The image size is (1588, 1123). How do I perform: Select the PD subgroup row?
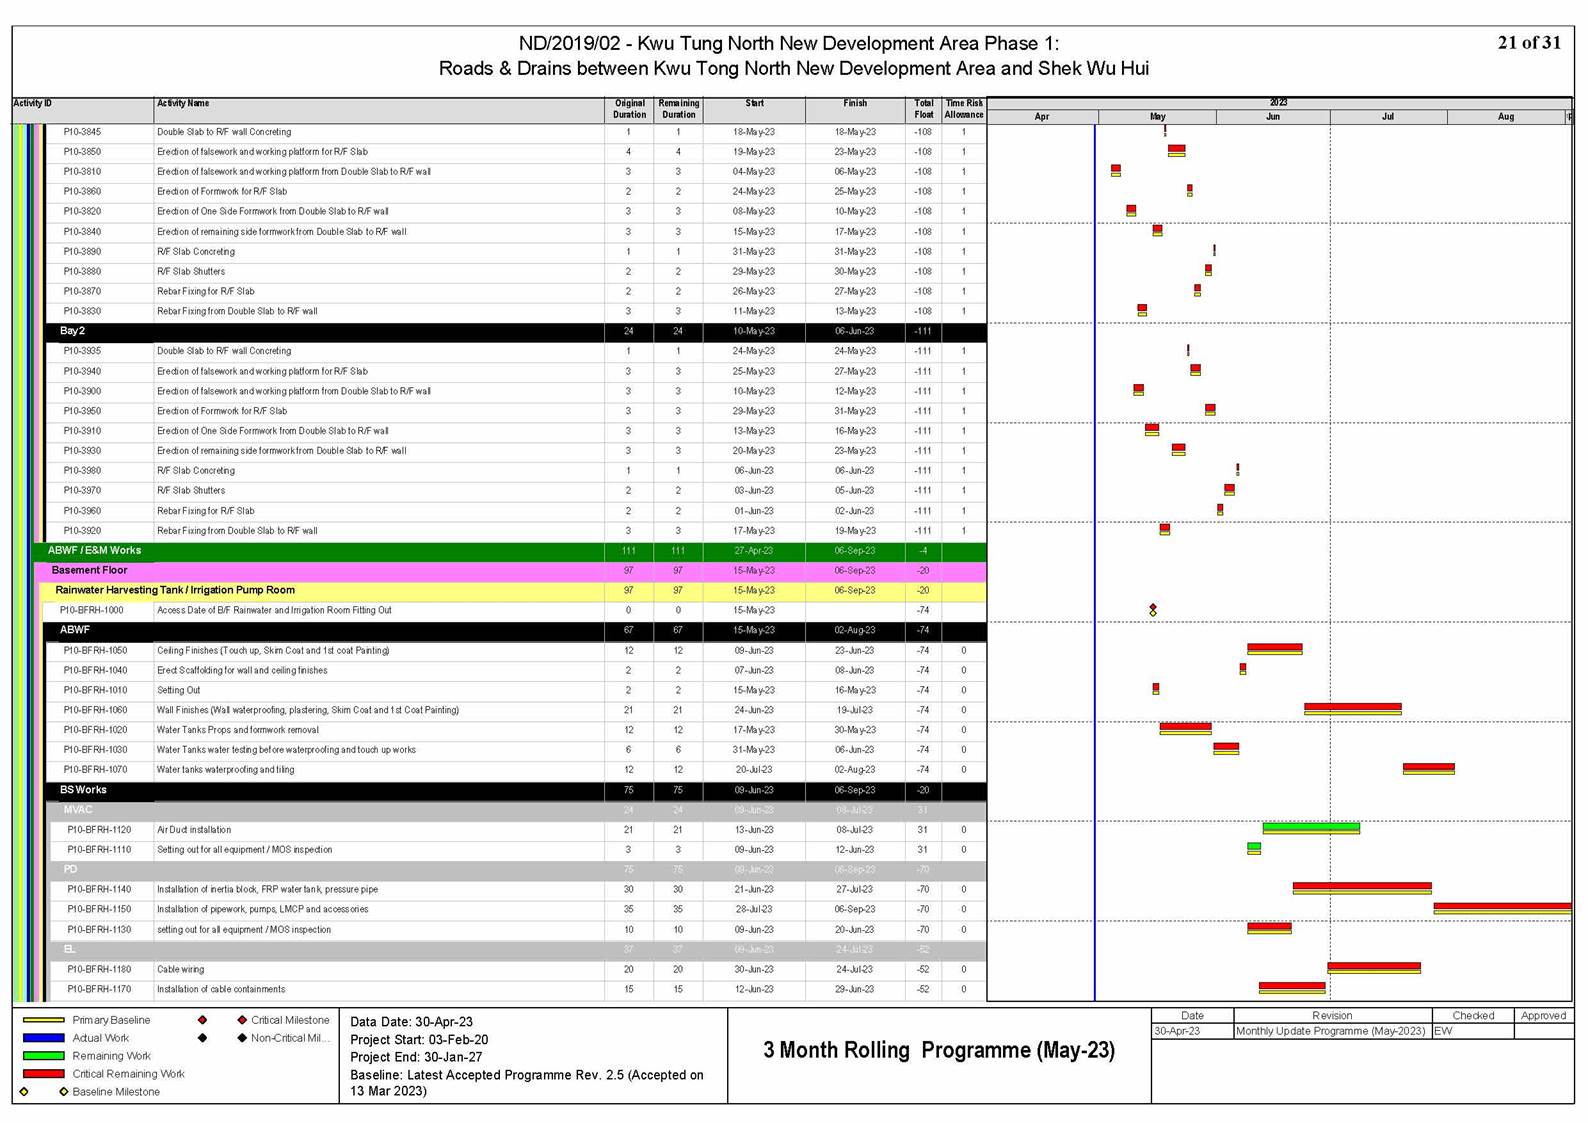517,870
